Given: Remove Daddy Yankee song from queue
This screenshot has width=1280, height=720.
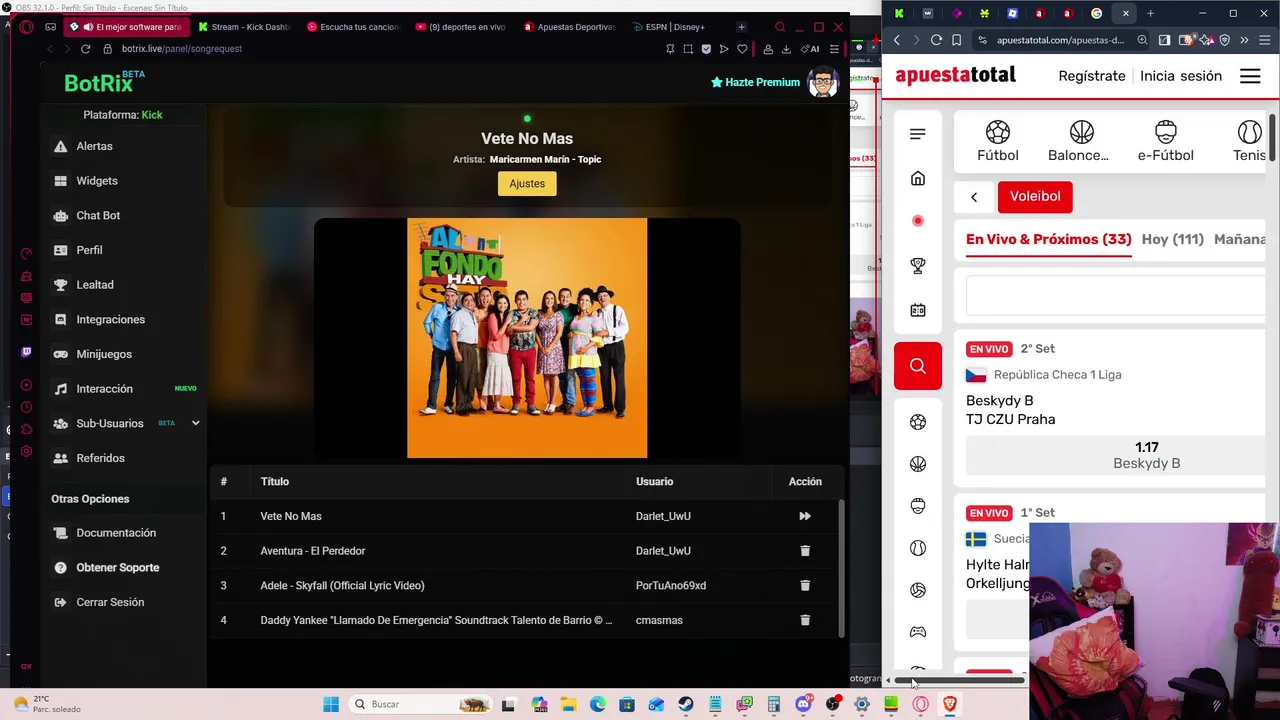Looking at the screenshot, I should 804,620.
